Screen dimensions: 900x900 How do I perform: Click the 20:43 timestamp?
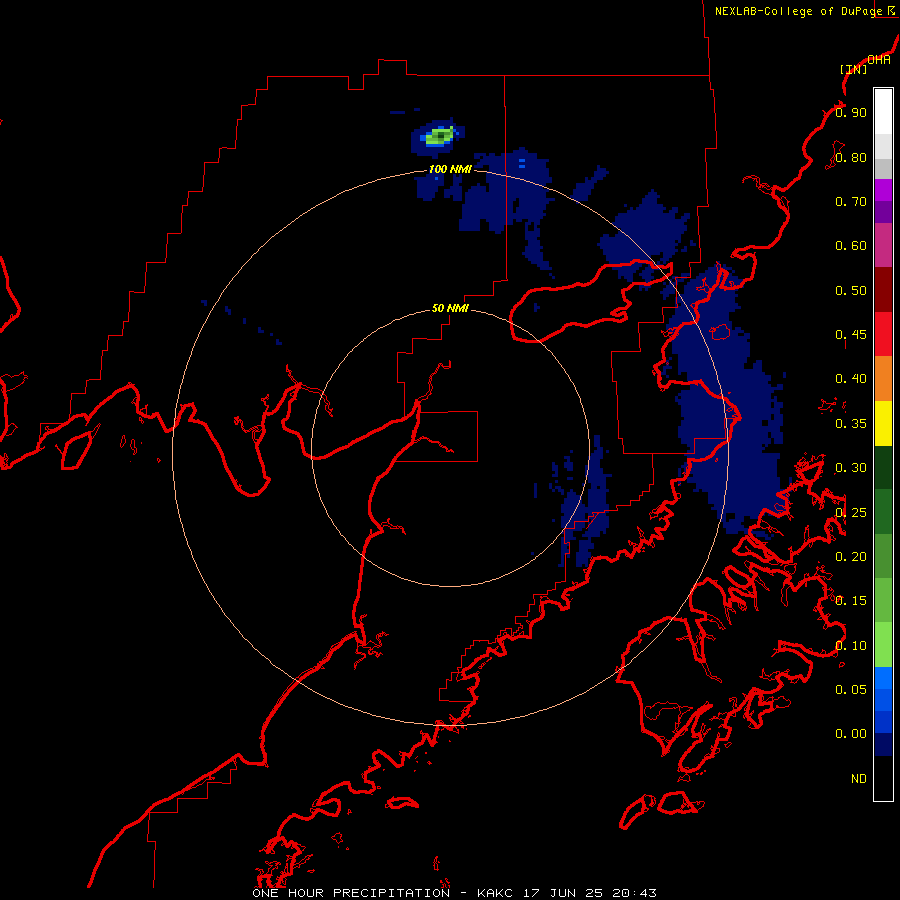(633, 893)
